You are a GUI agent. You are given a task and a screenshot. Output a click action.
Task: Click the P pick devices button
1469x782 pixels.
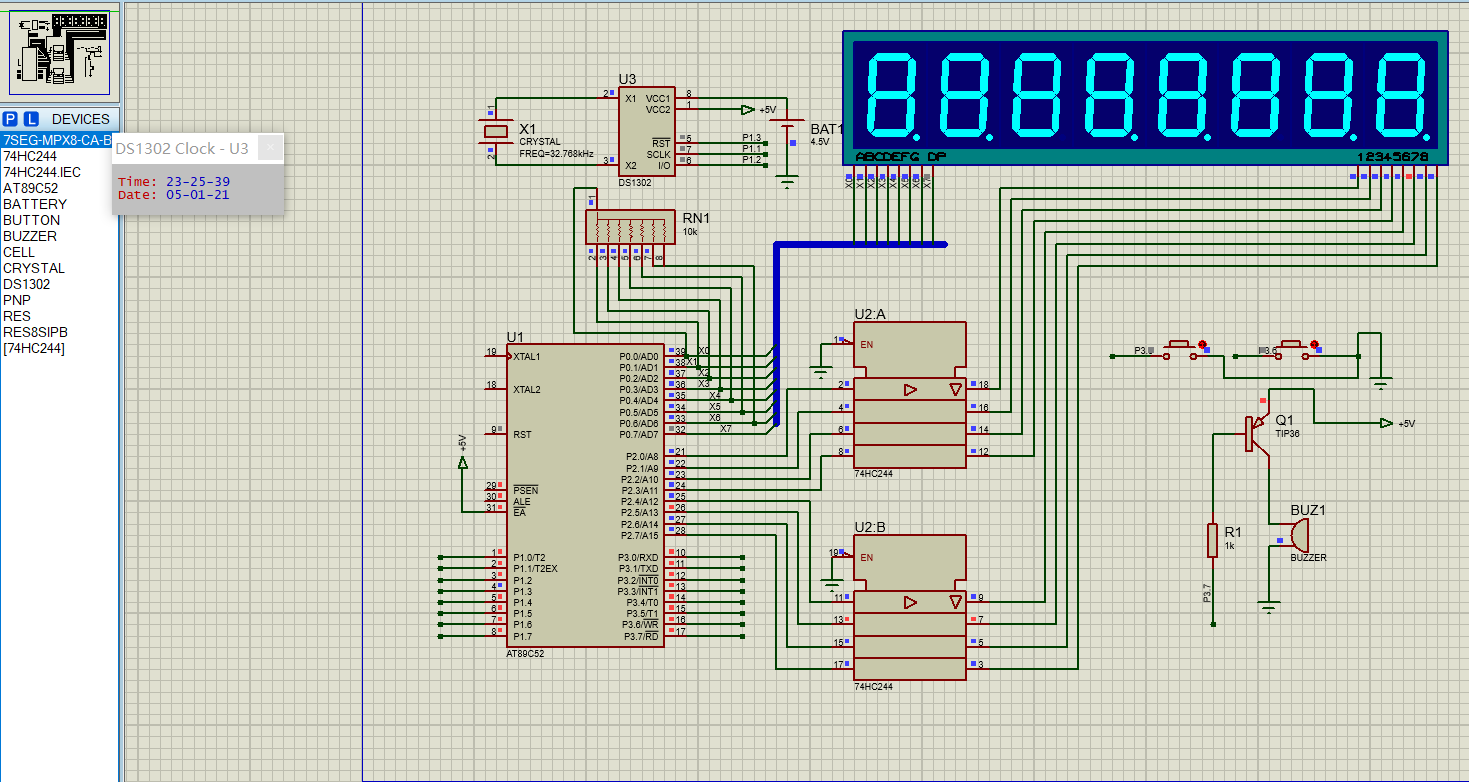click(11, 119)
